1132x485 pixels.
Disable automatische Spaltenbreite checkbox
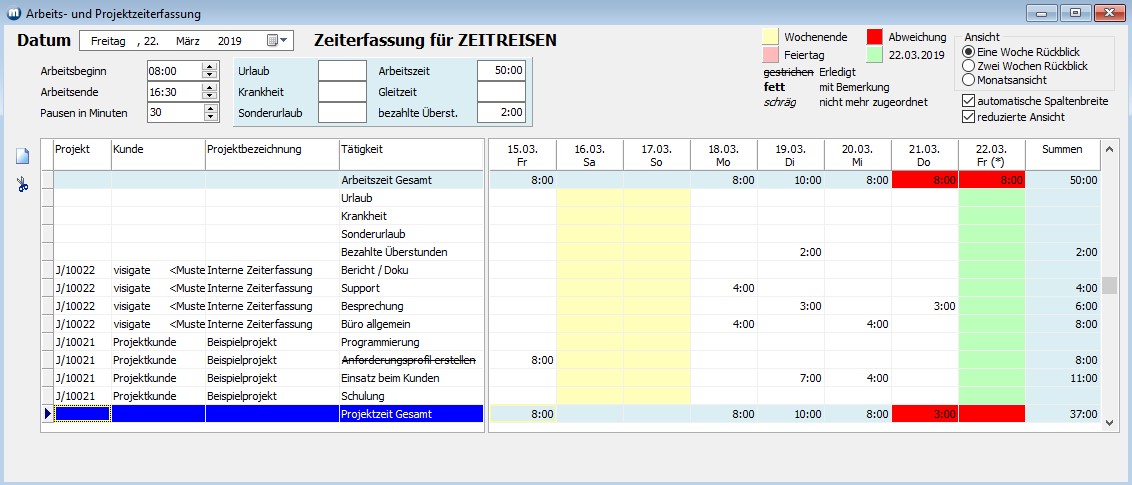click(967, 101)
